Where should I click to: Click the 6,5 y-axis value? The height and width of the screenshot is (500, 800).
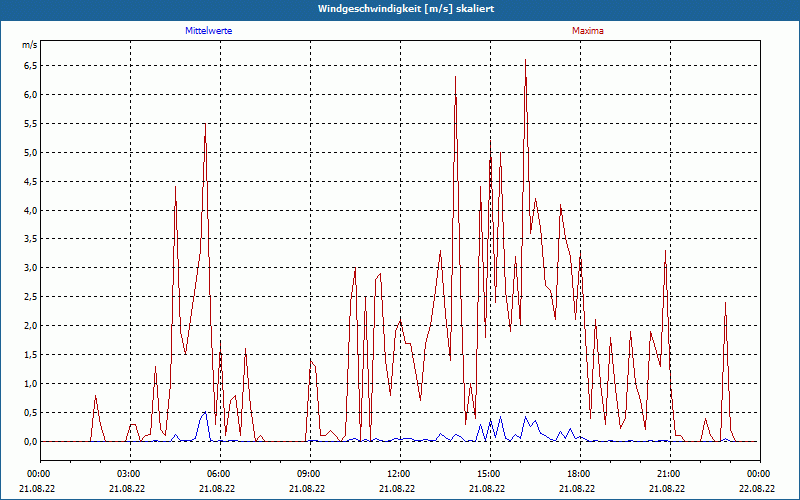point(30,66)
